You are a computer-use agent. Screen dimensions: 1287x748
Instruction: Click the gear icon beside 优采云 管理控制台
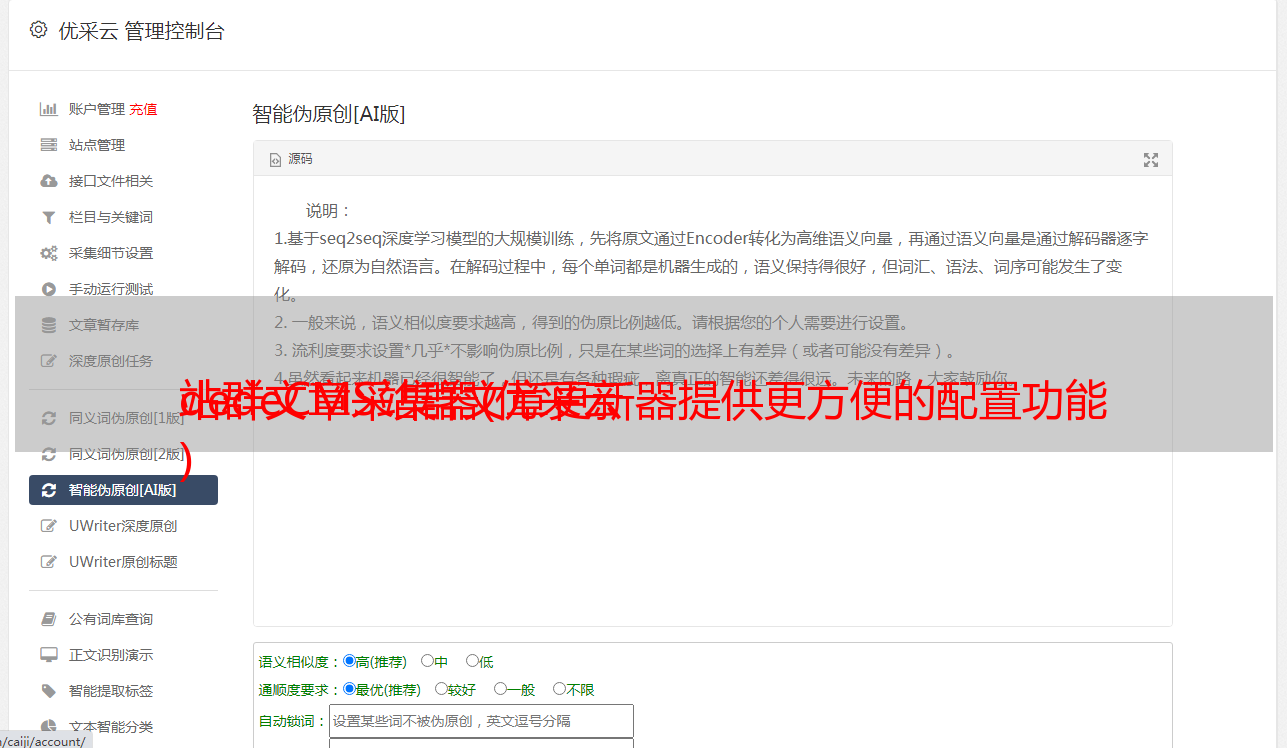[x=38, y=30]
